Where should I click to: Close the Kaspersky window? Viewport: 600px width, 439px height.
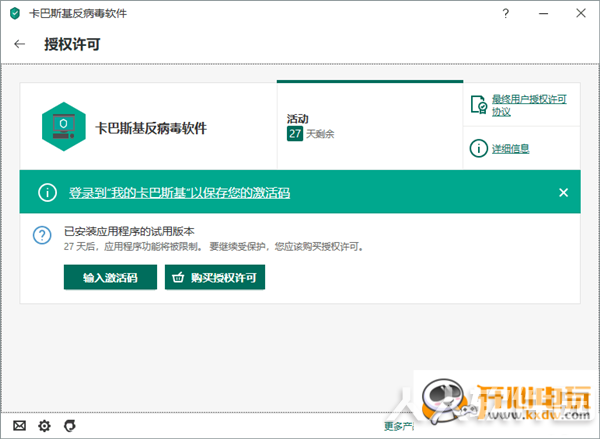click(x=581, y=13)
